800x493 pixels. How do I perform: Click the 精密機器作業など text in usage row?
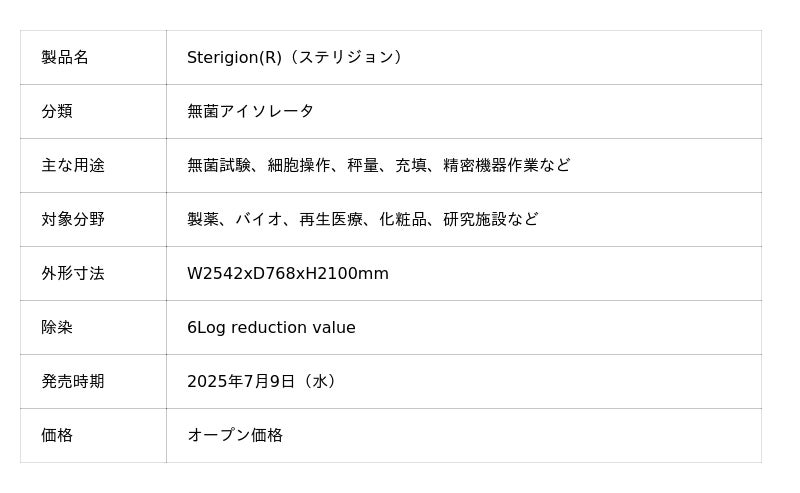click(x=507, y=165)
